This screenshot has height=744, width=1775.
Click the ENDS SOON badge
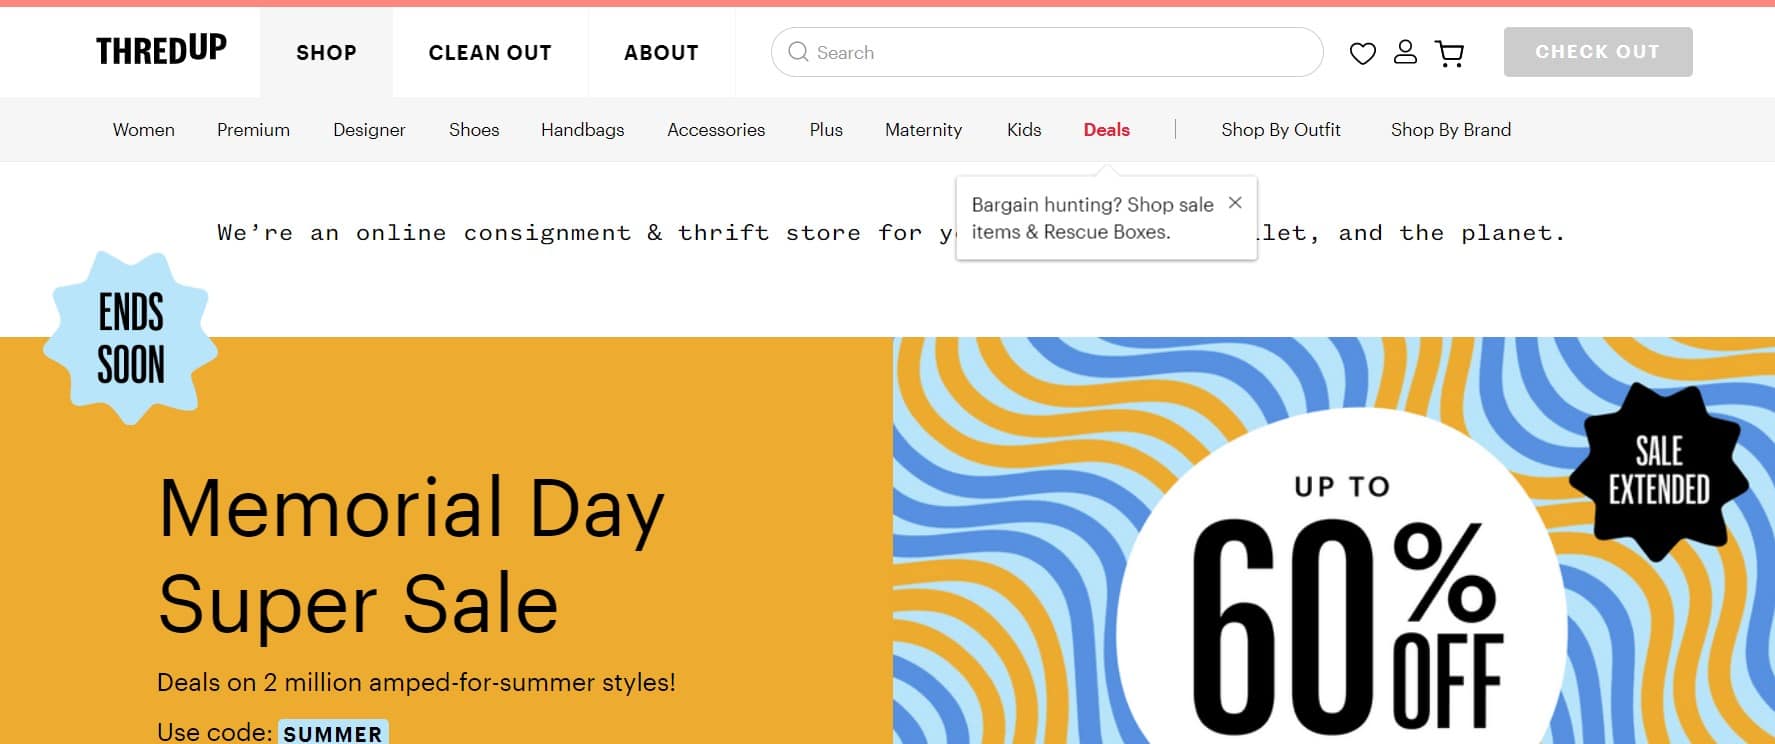coord(131,338)
